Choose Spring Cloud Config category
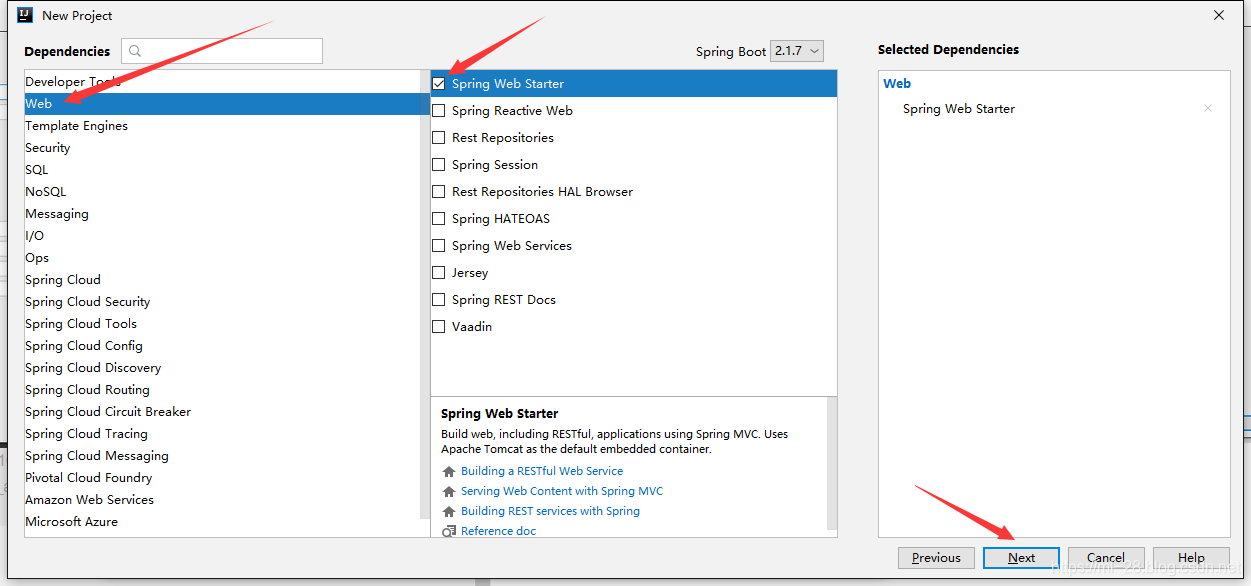Image resolution: width=1251 pixels, height=586 pixels. point(223,346)
